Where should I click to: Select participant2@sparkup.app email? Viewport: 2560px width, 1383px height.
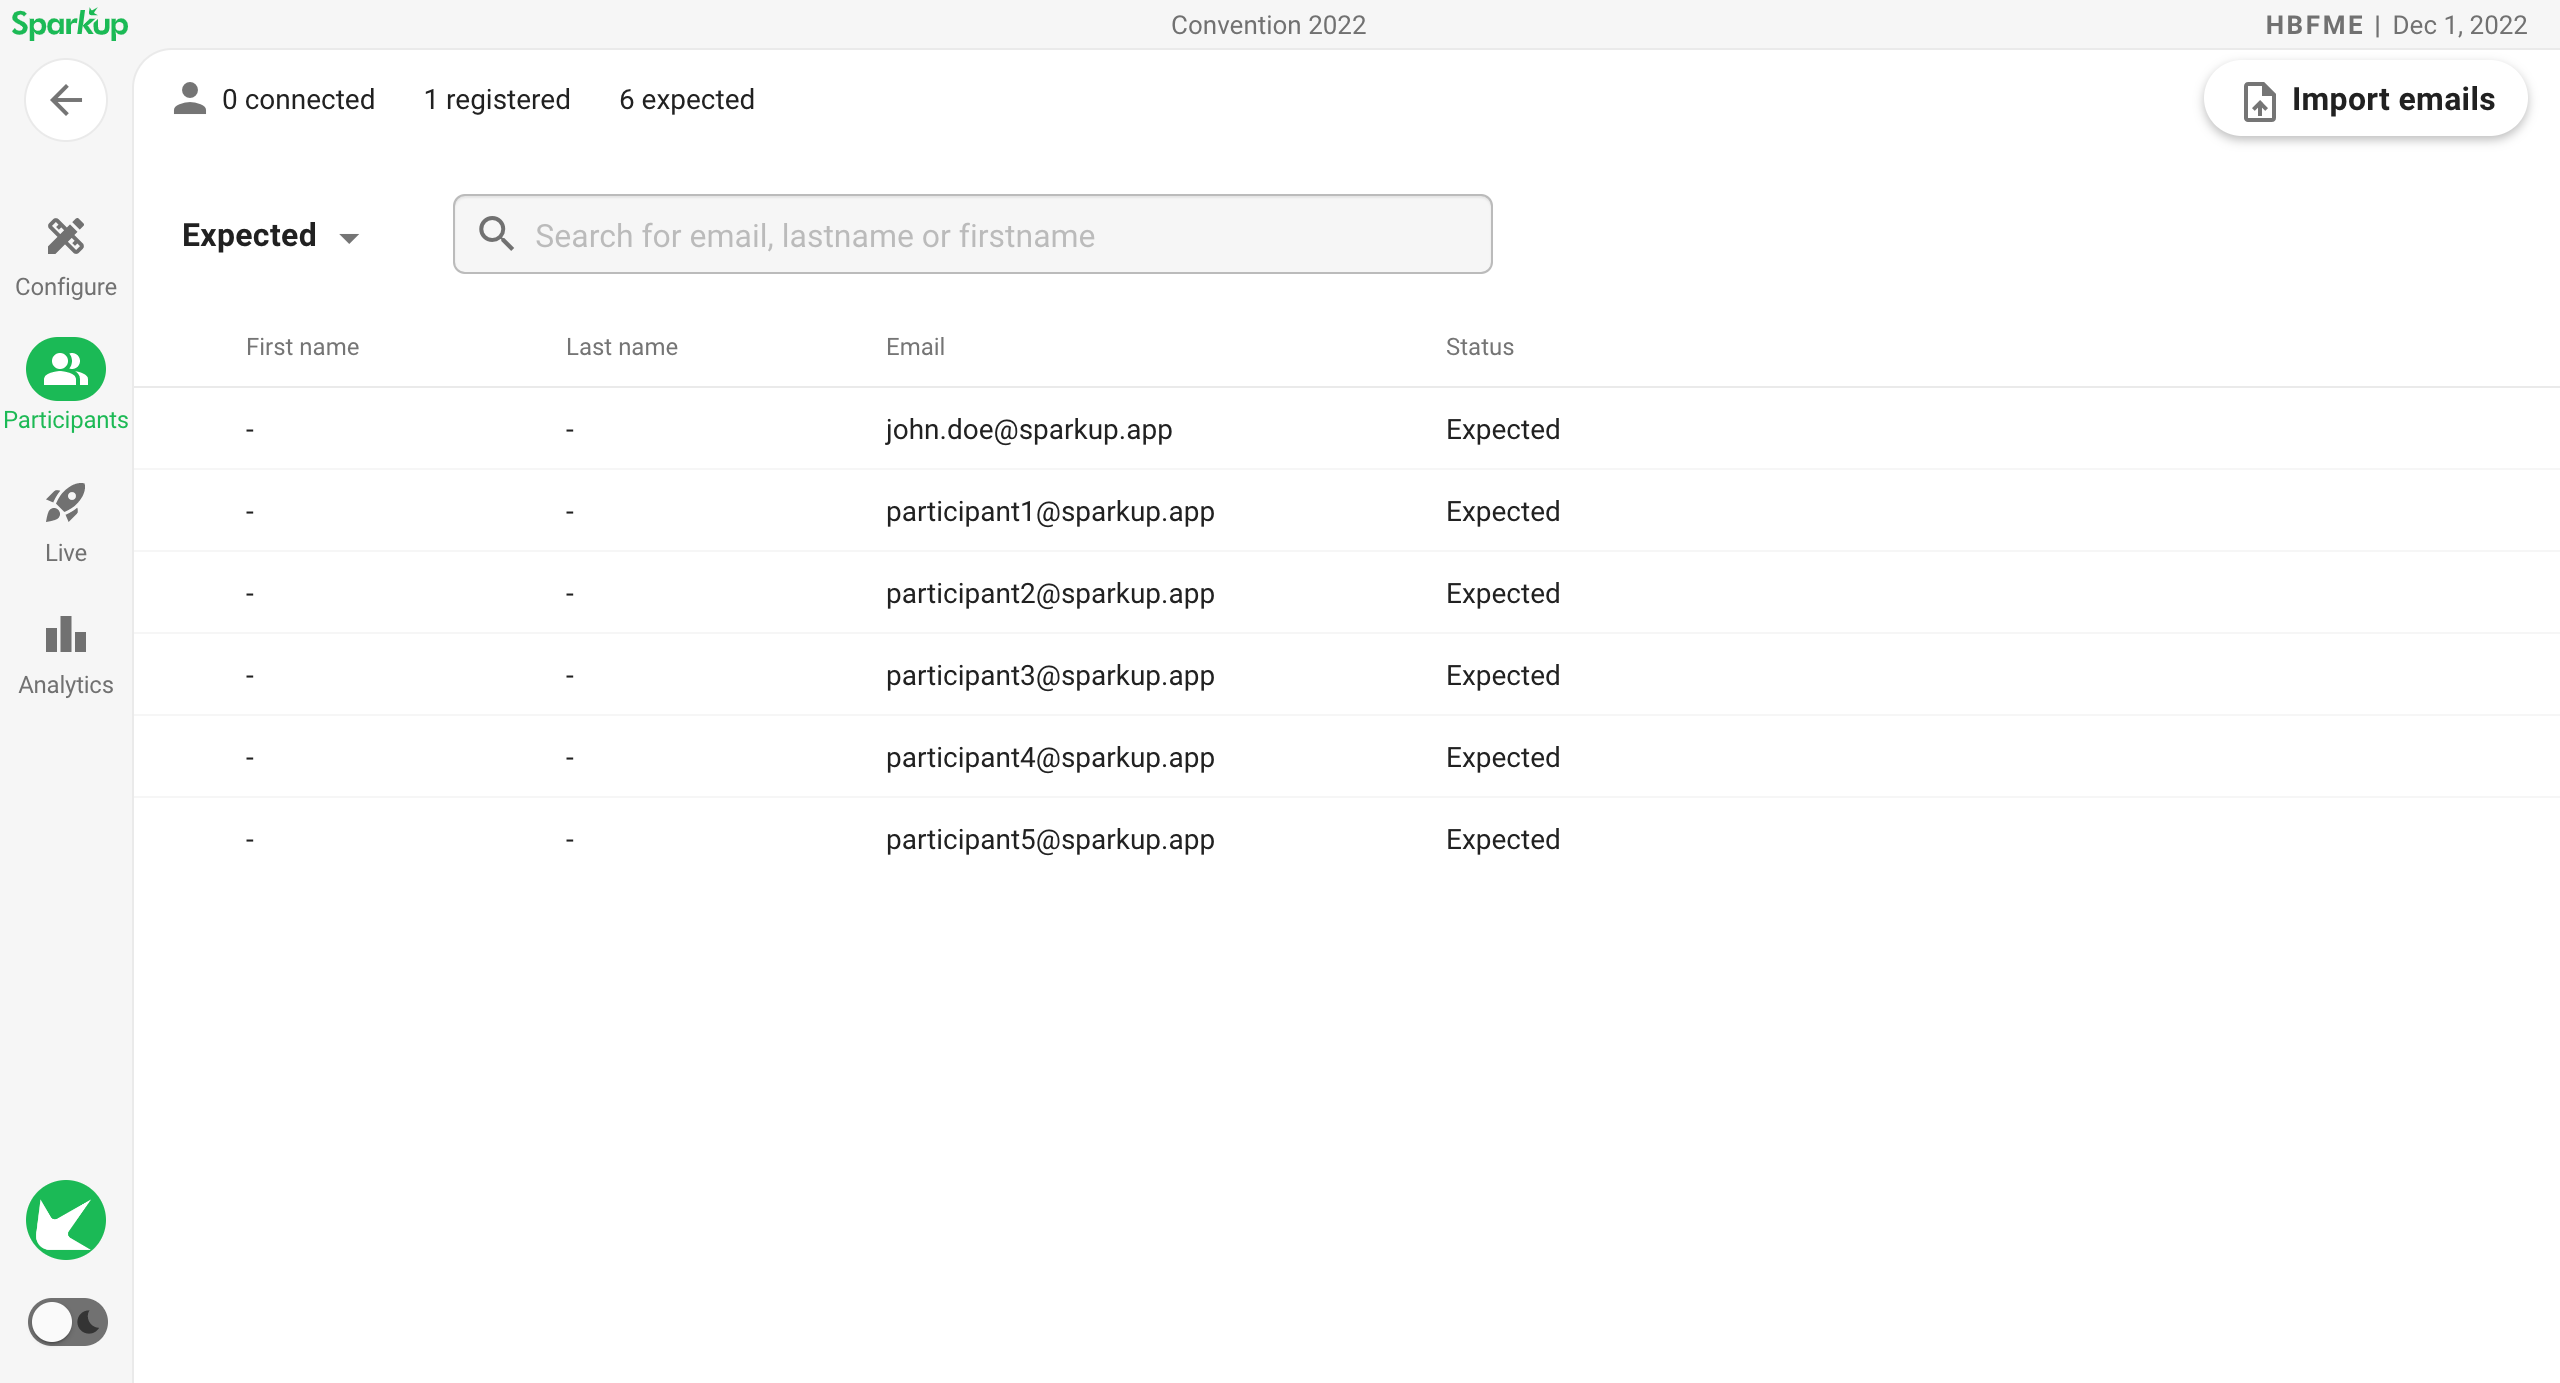[x=1050, y=594]
